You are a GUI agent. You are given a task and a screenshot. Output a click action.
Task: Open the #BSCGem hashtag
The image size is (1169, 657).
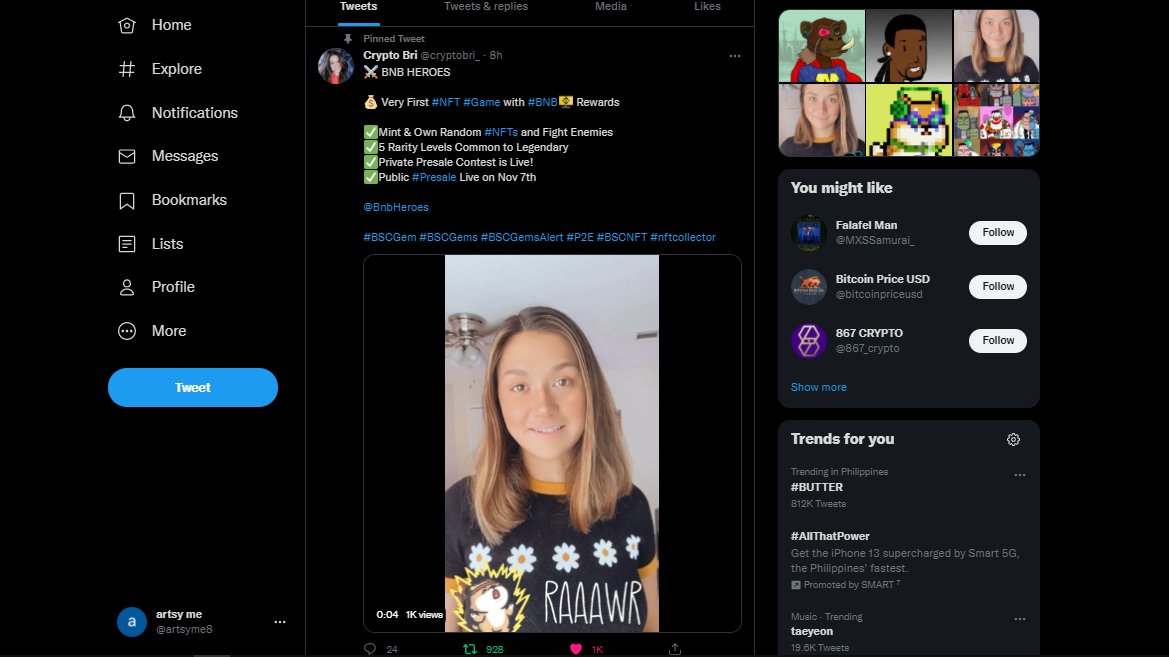tap(390, 237)
